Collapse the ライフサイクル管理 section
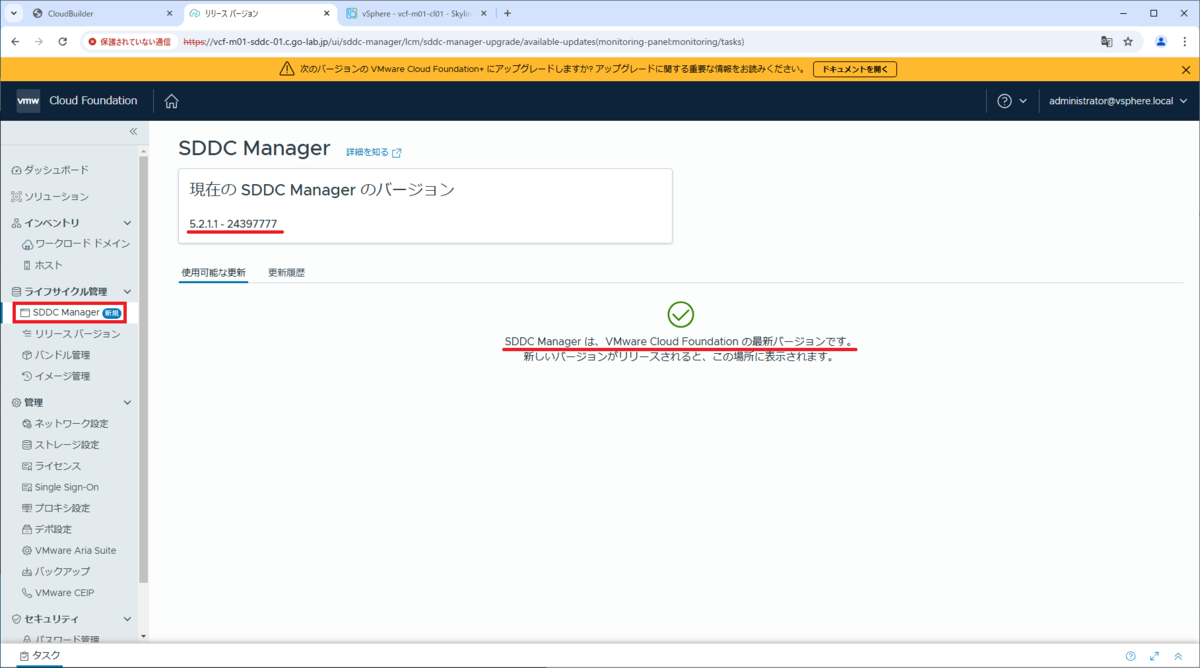Screen dimensions: 1200x668 click(x=127, y=291)
